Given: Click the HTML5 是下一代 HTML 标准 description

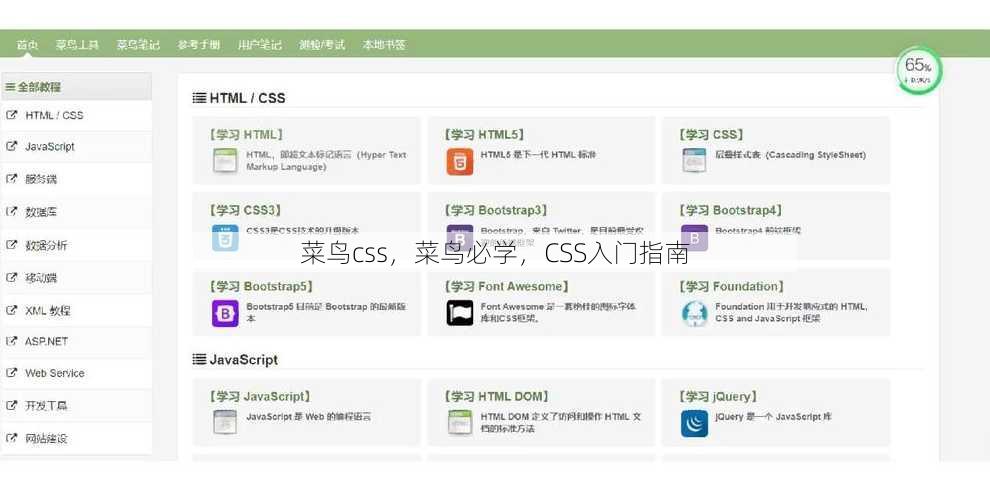Looking at the screenshot, I should click(539, 155).
